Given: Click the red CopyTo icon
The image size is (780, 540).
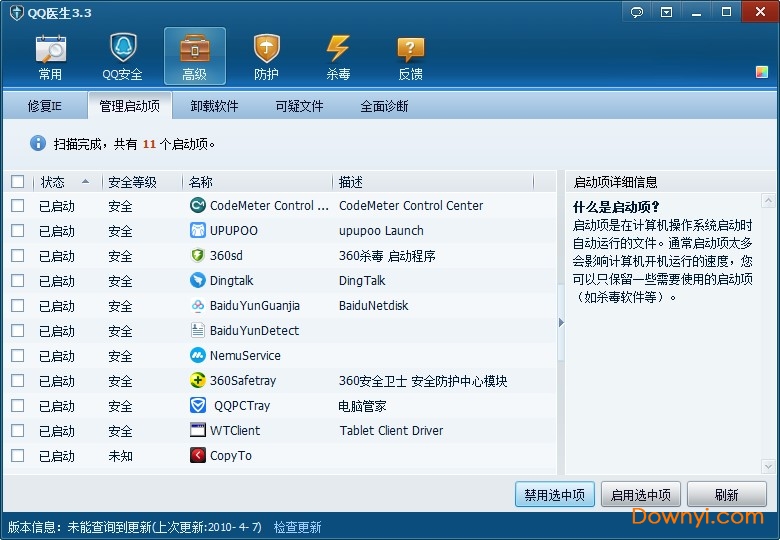Looking at the screenshot, I should 197,455.
